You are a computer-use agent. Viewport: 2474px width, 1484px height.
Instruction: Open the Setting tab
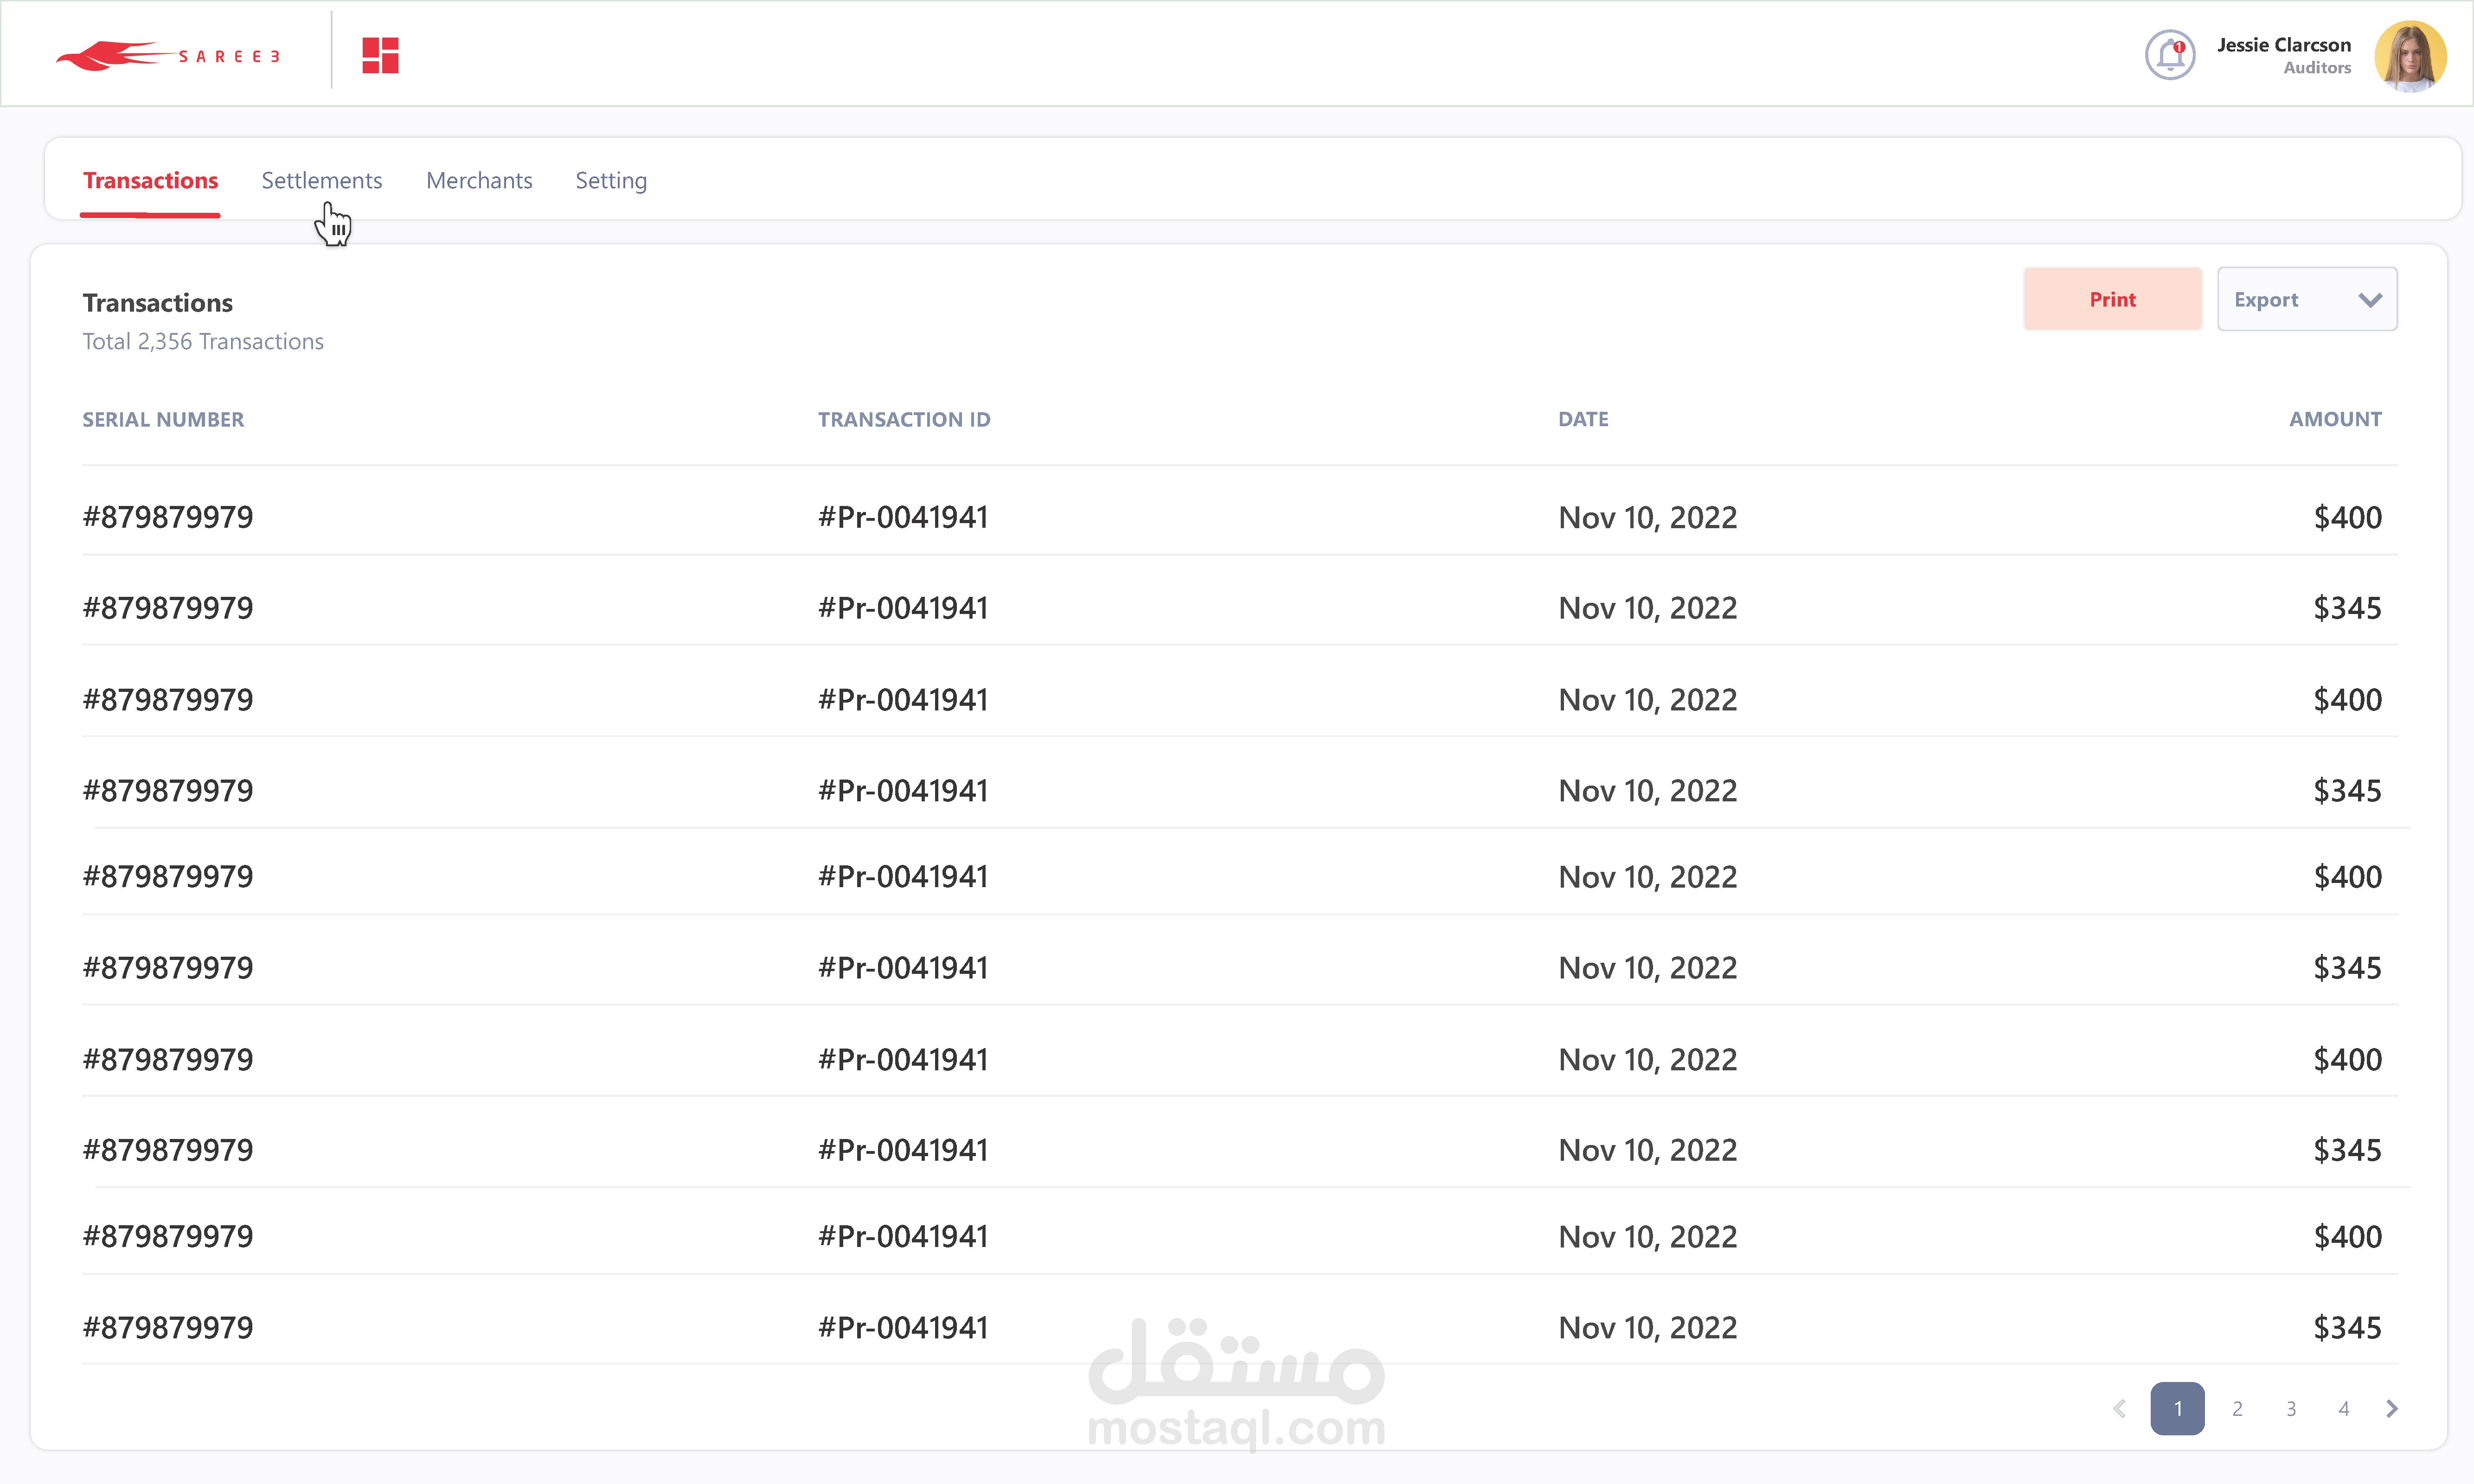point(610,180)
